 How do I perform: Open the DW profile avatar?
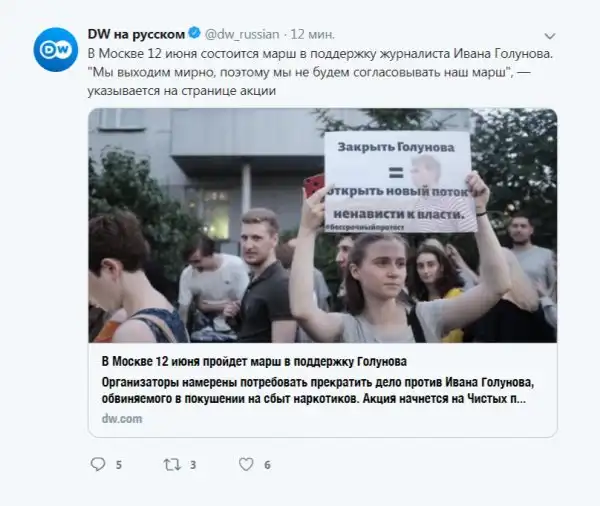point(56,49)
